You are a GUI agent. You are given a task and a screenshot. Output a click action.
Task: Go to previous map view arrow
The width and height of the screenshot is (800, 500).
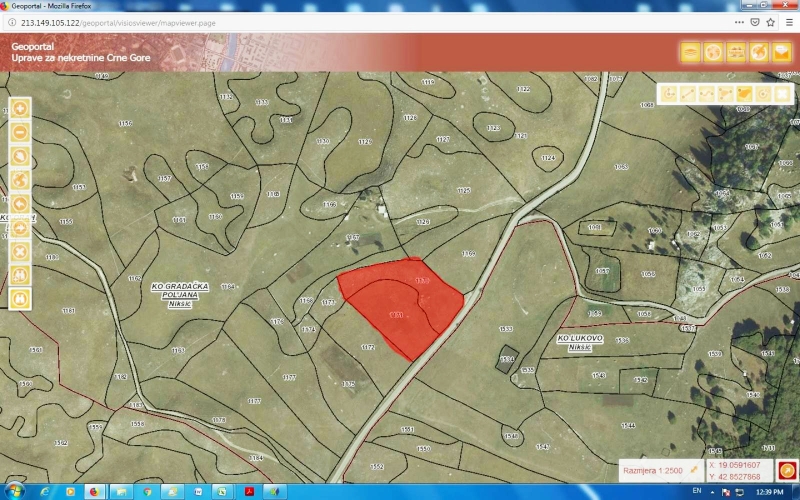(x=20, y=204)
